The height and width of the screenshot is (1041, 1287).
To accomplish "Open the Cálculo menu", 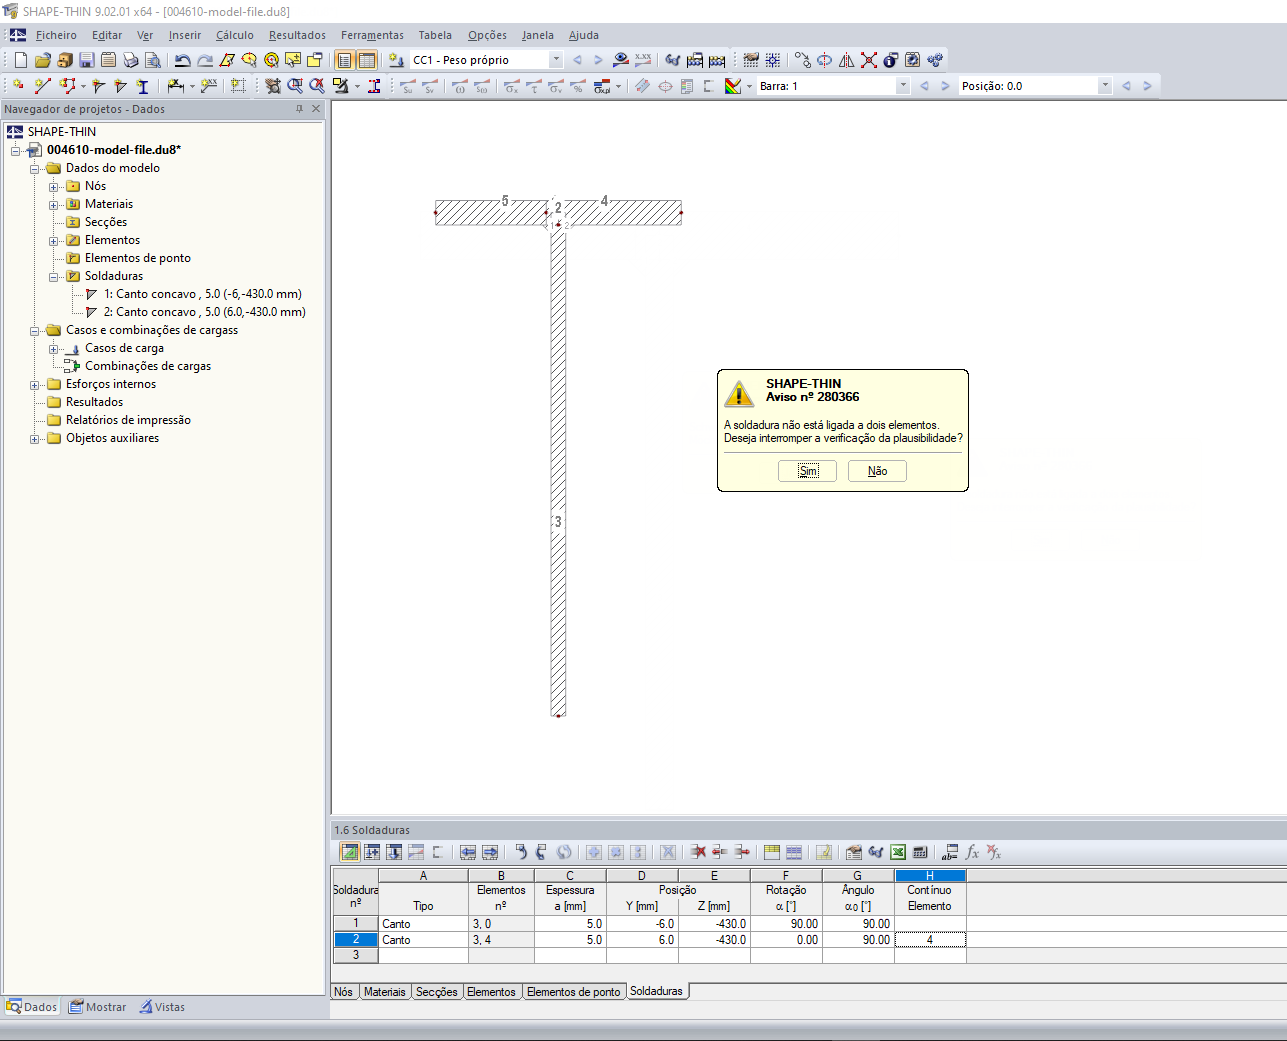I will (235, 35).
